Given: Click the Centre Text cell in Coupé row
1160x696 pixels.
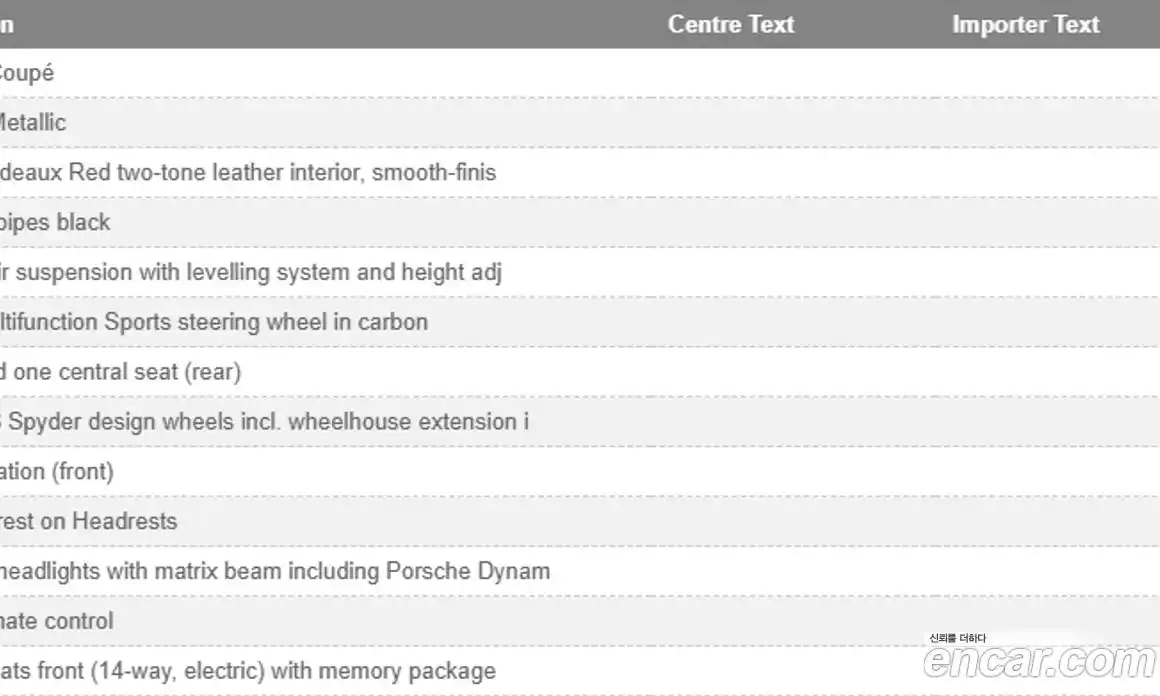Looking at the screenshot, I should click(730, 73).
